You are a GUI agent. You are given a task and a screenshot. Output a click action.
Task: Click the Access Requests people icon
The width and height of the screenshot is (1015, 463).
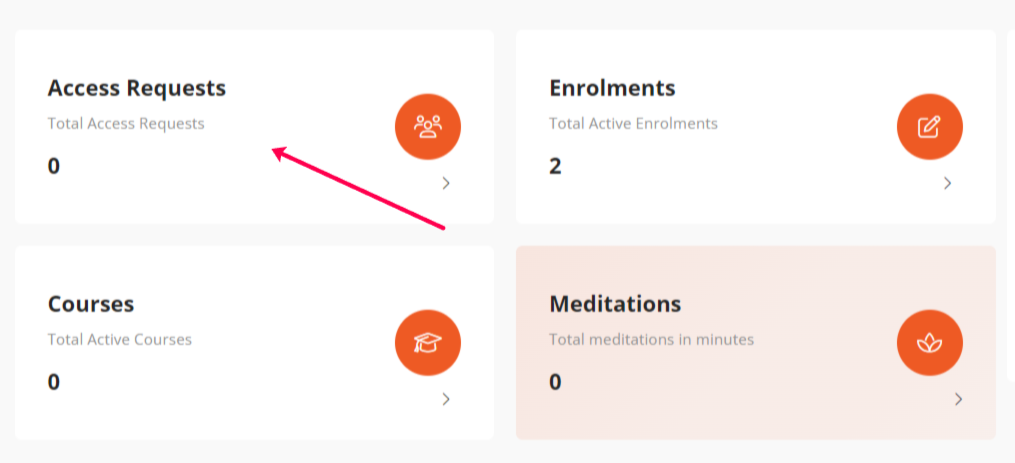[x=428, y=127]
